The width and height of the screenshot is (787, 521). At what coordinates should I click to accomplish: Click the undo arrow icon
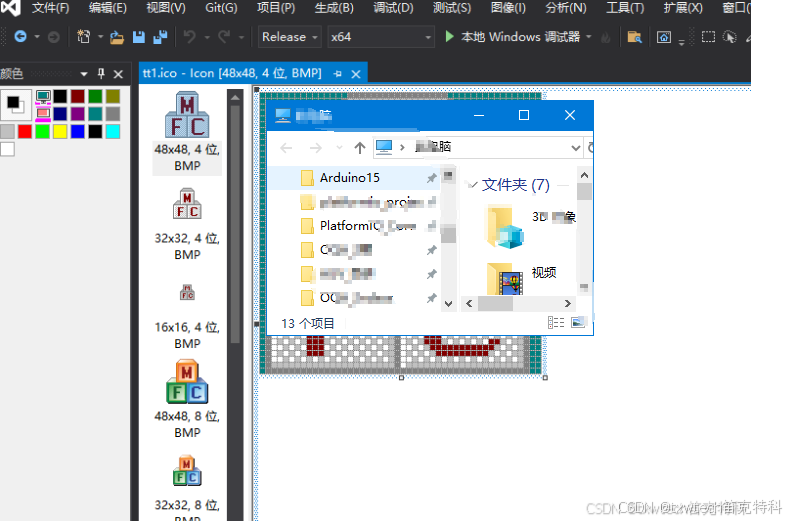tap(190, 37)
